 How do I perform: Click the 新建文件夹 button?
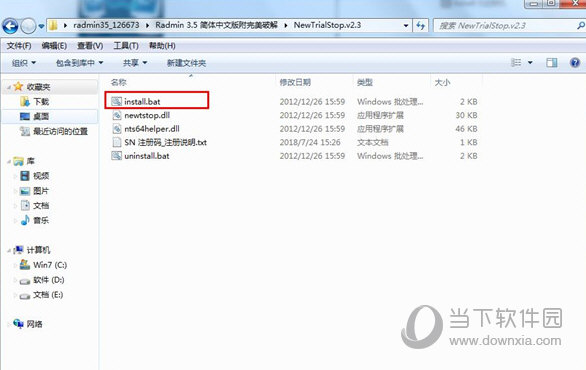186,63
